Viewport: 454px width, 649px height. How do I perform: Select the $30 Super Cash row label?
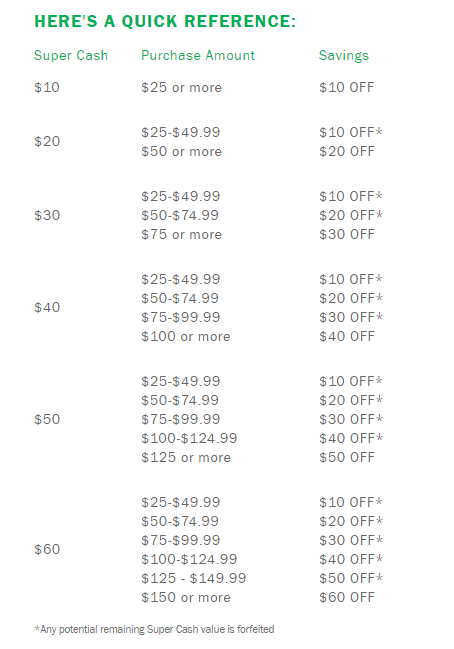[47, 215]
